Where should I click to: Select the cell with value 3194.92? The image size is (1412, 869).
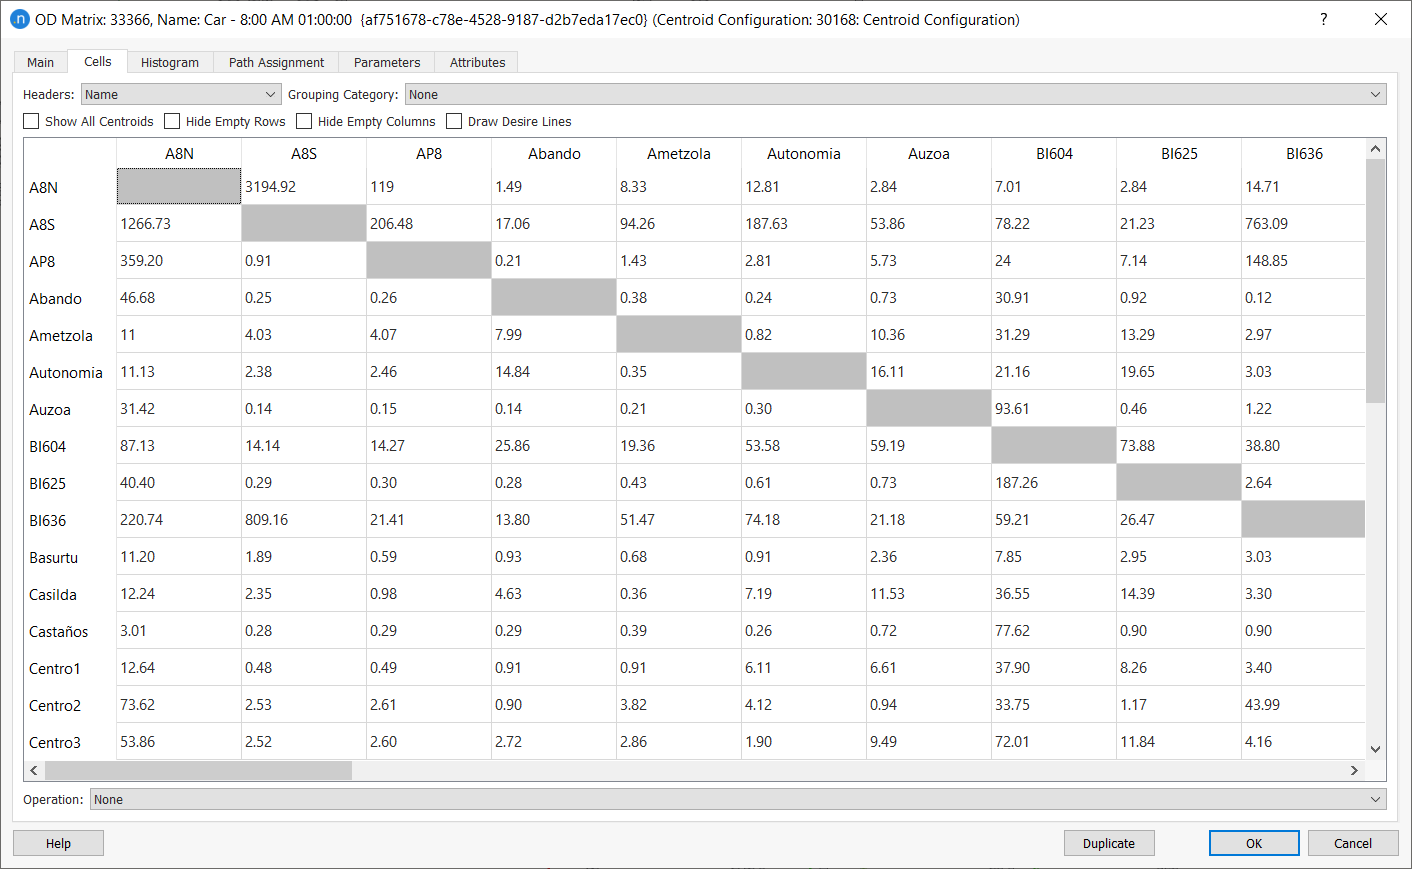pyautogui.click(x=303, y=186)
